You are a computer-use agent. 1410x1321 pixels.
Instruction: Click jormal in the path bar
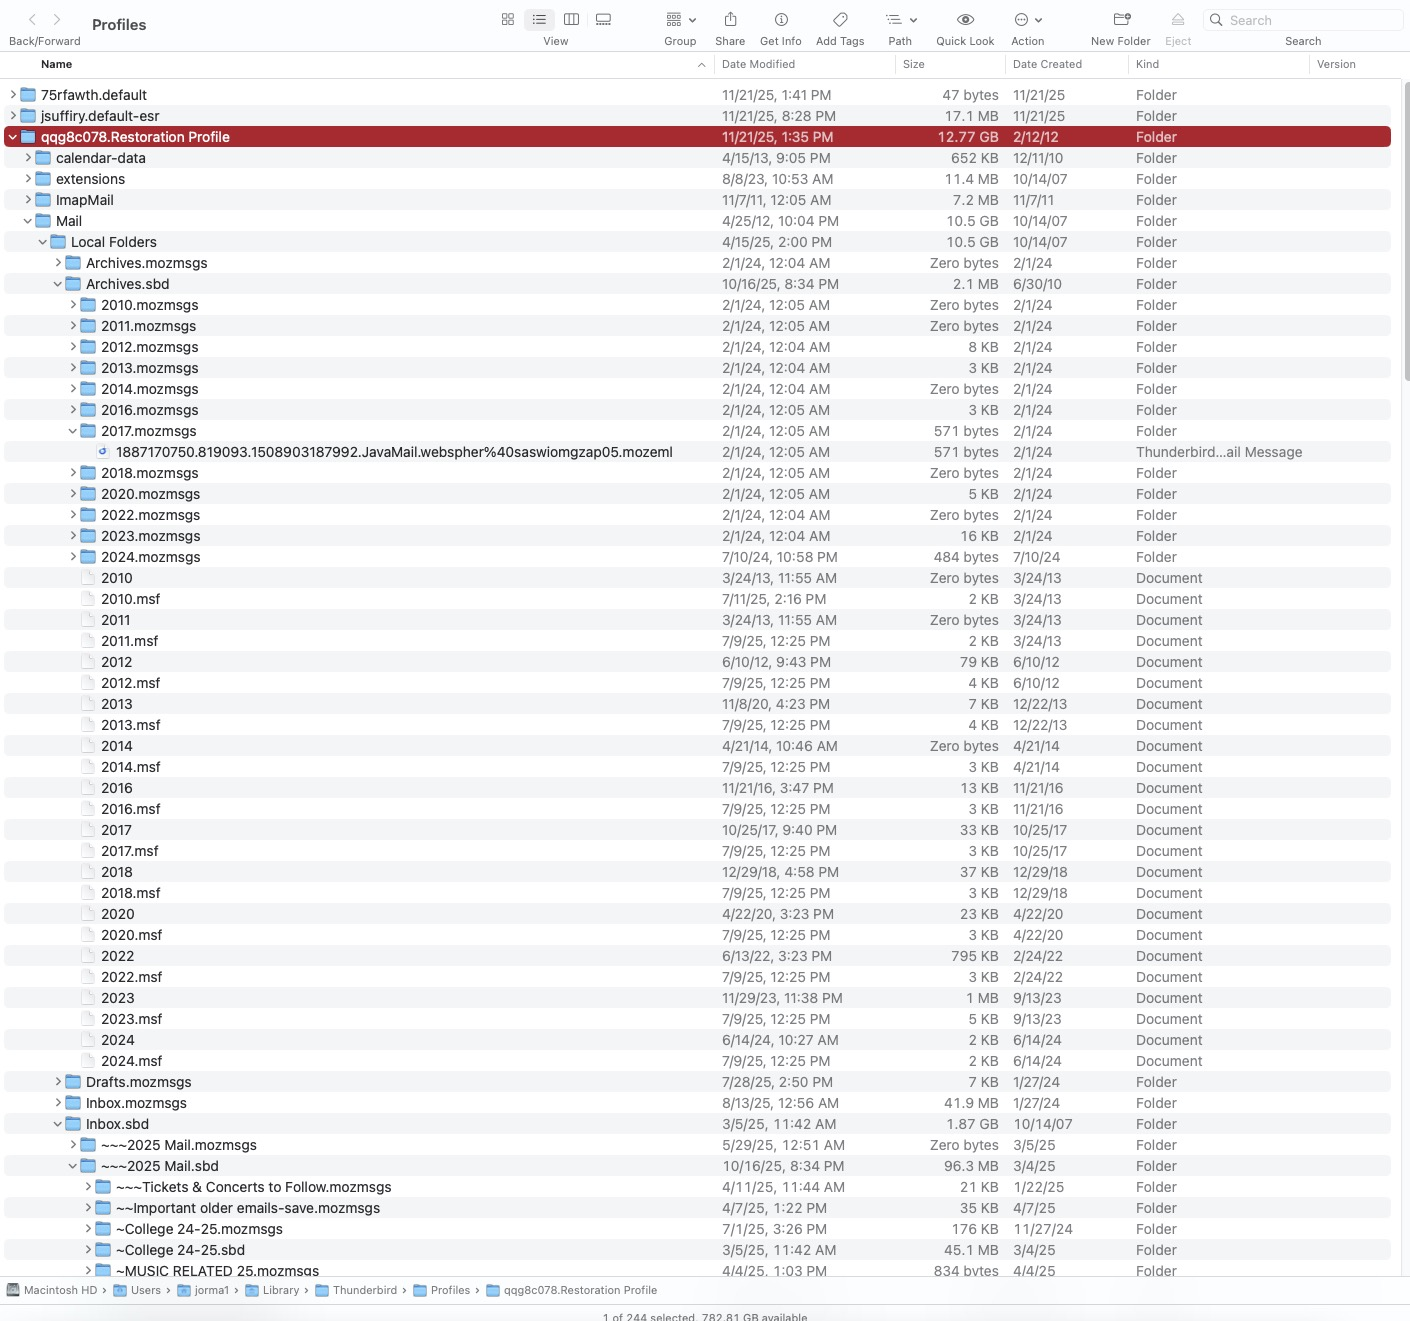pos(203,1290)
